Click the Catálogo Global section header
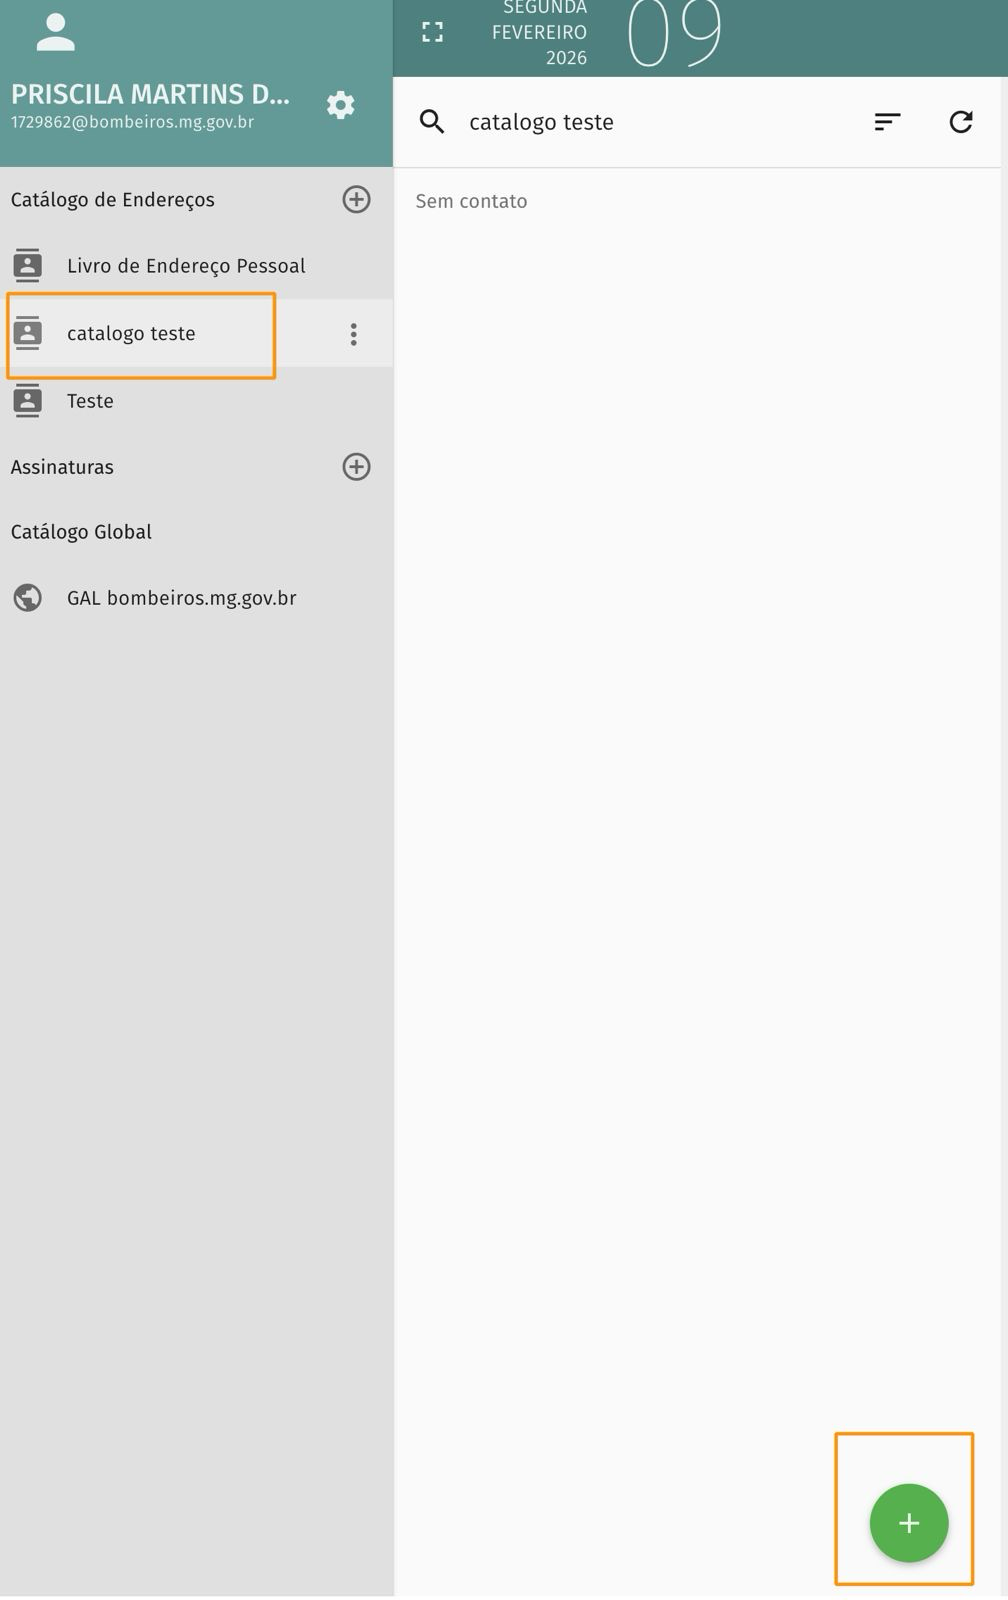The width and height of the screenshot is (1008, 1600). pos(81,532)
